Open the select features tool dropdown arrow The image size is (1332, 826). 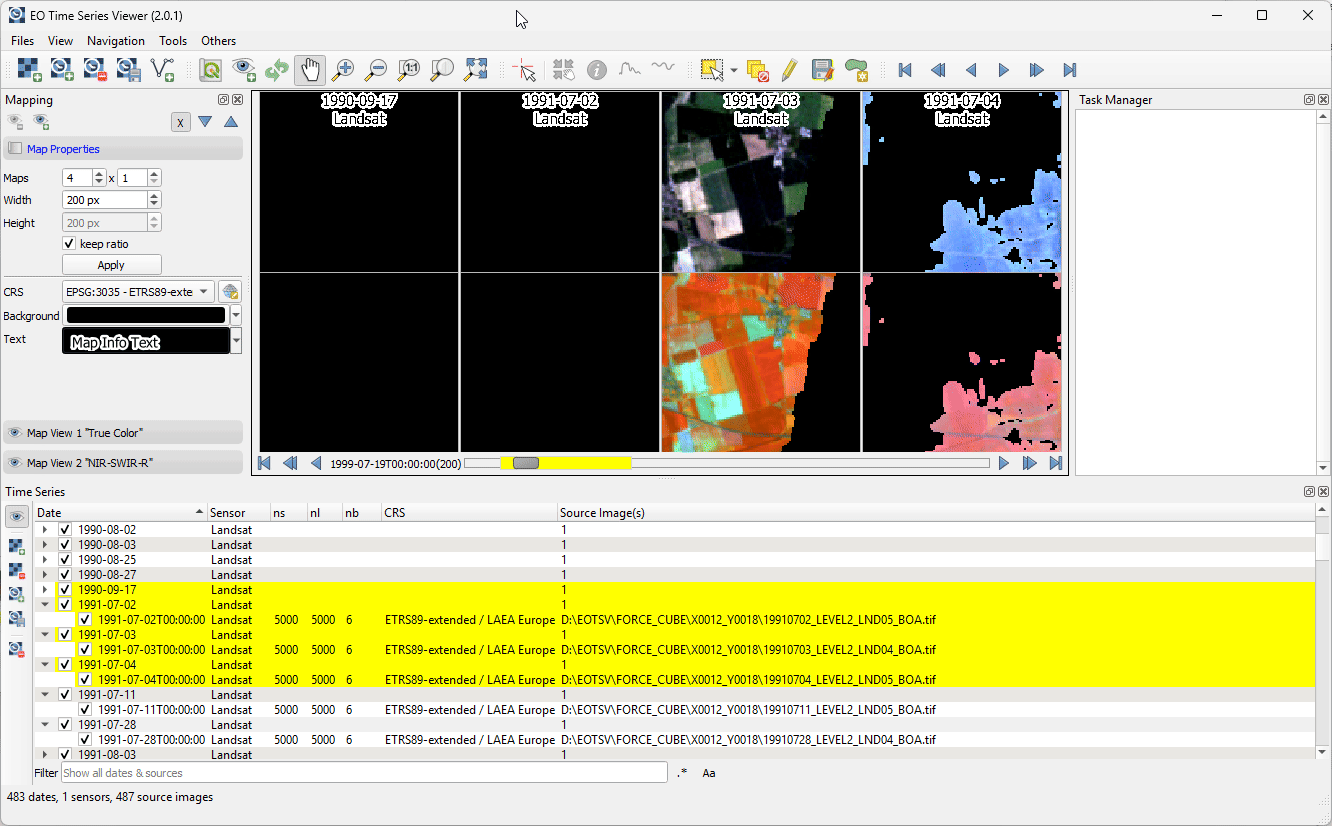coord(734,70)
